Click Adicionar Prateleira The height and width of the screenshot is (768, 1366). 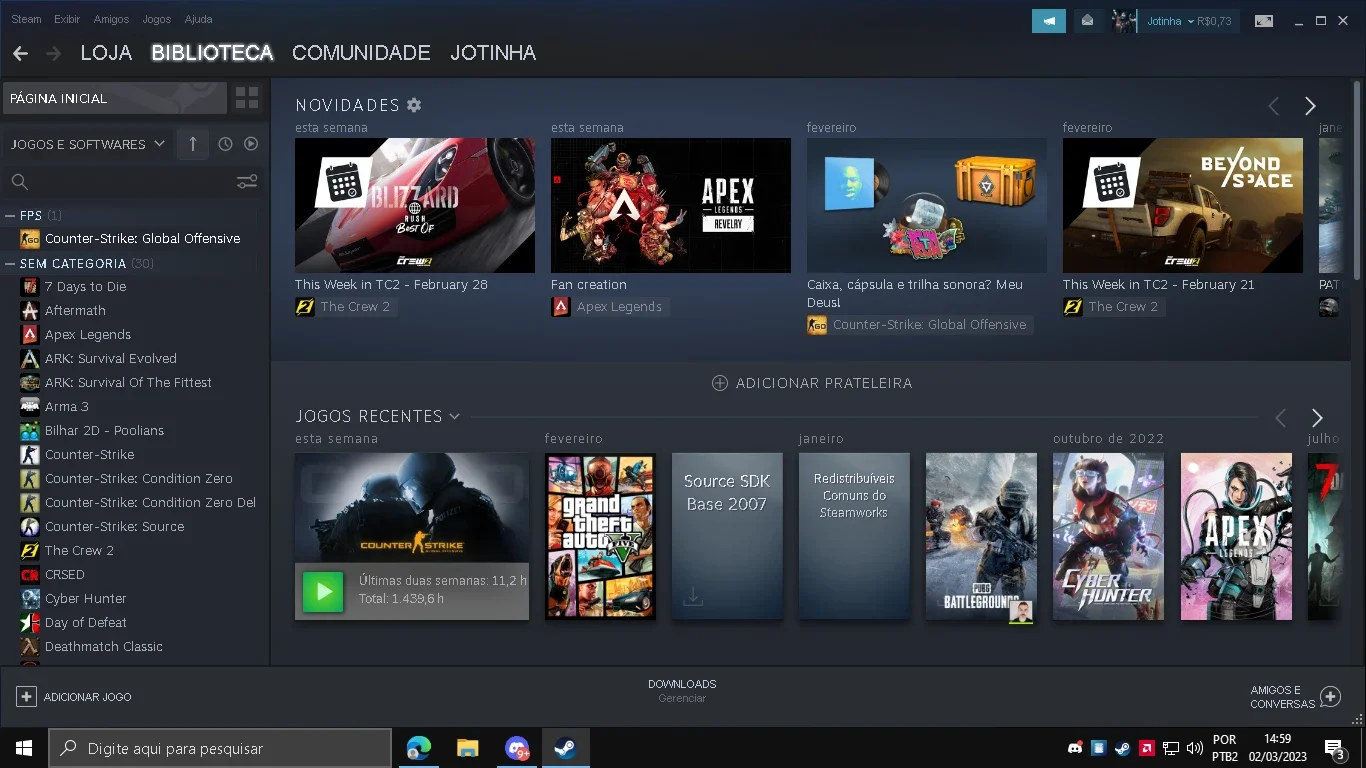[x=812, y=383]
